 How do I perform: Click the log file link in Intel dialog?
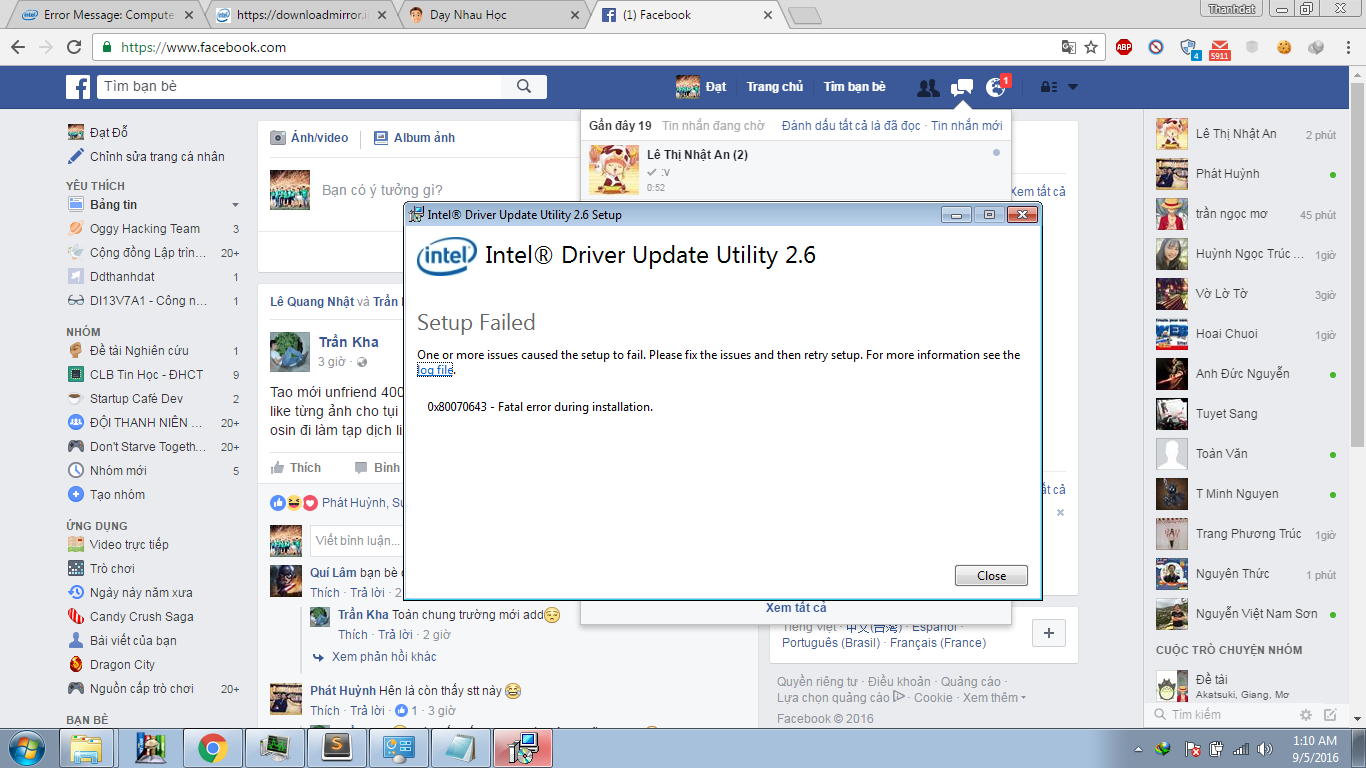[435, 370]
